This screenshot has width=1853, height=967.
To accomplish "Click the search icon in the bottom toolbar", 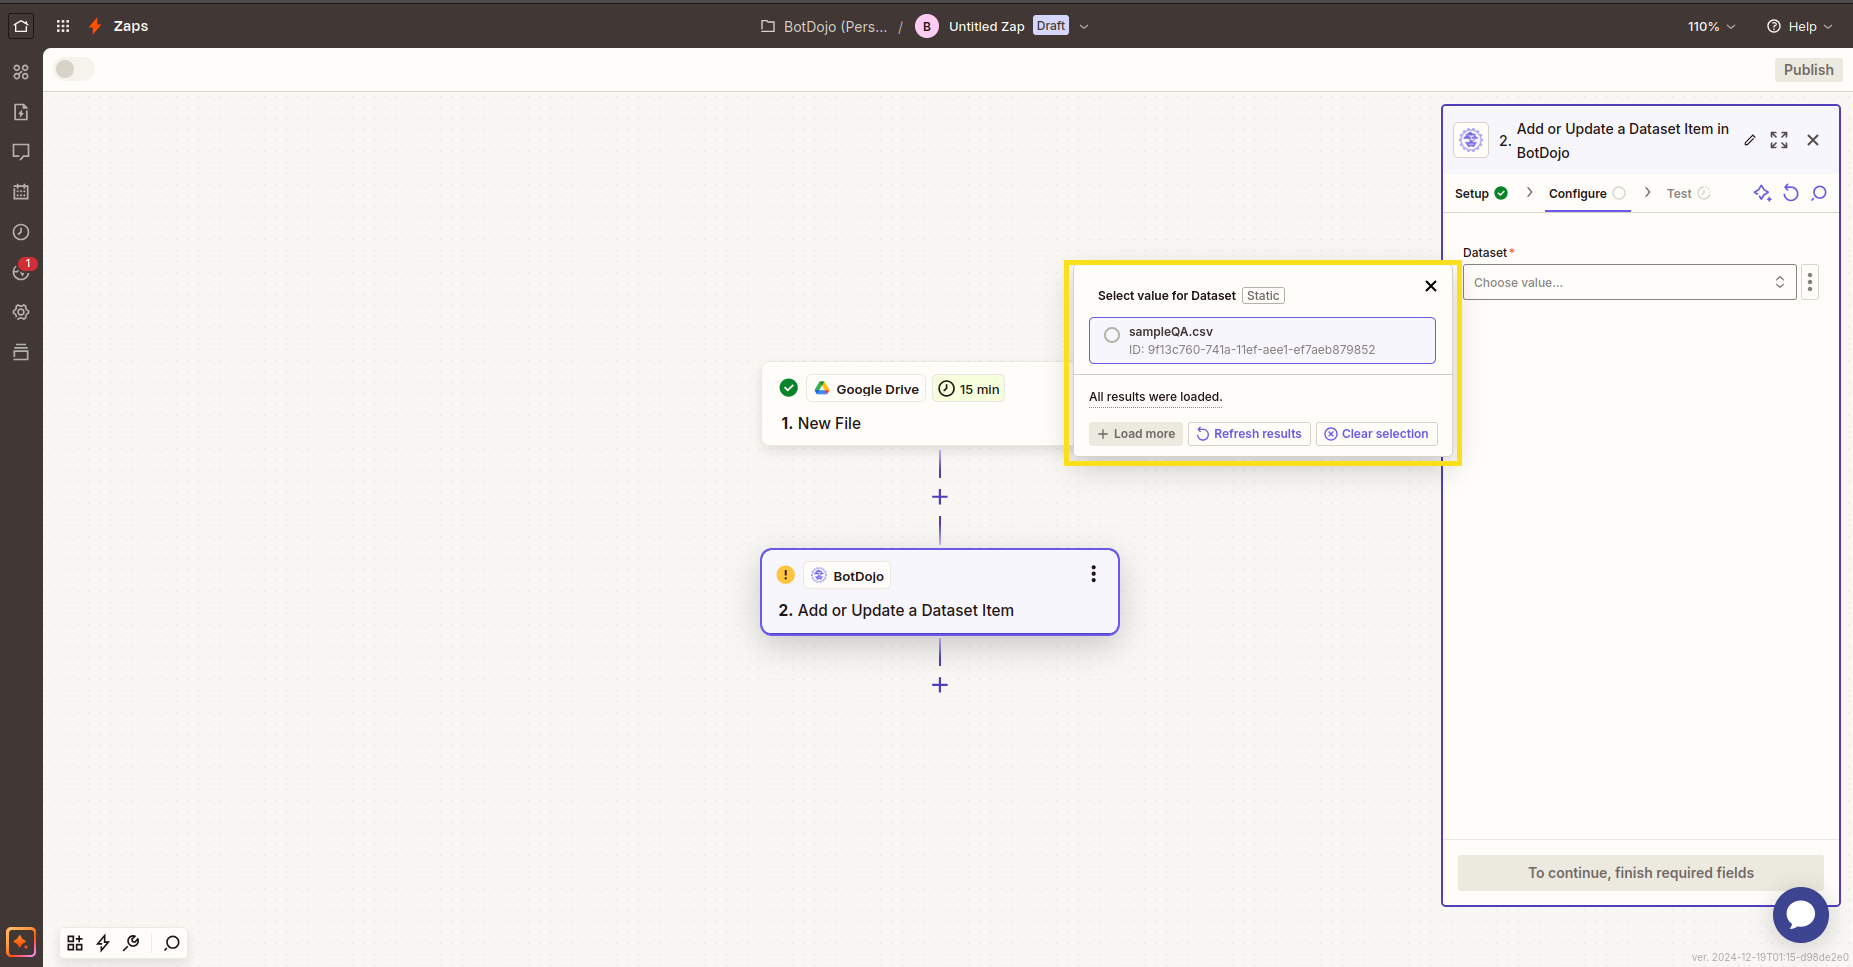I will click(172, 943).
